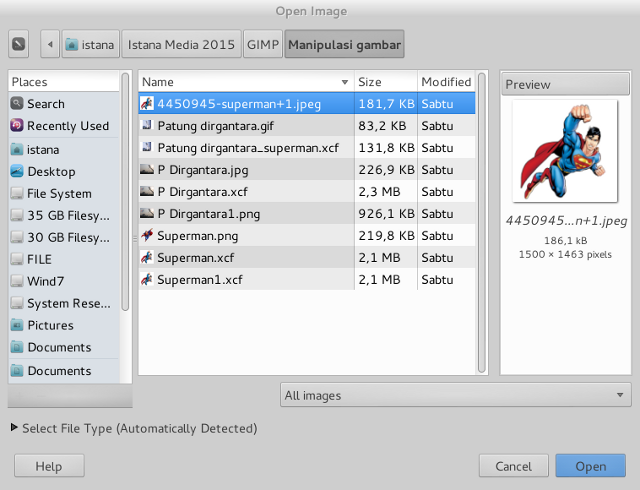Select file Superman1.xcf
Image resolution: width=640 pixels, height=490 pixels.
pos(307,280)
